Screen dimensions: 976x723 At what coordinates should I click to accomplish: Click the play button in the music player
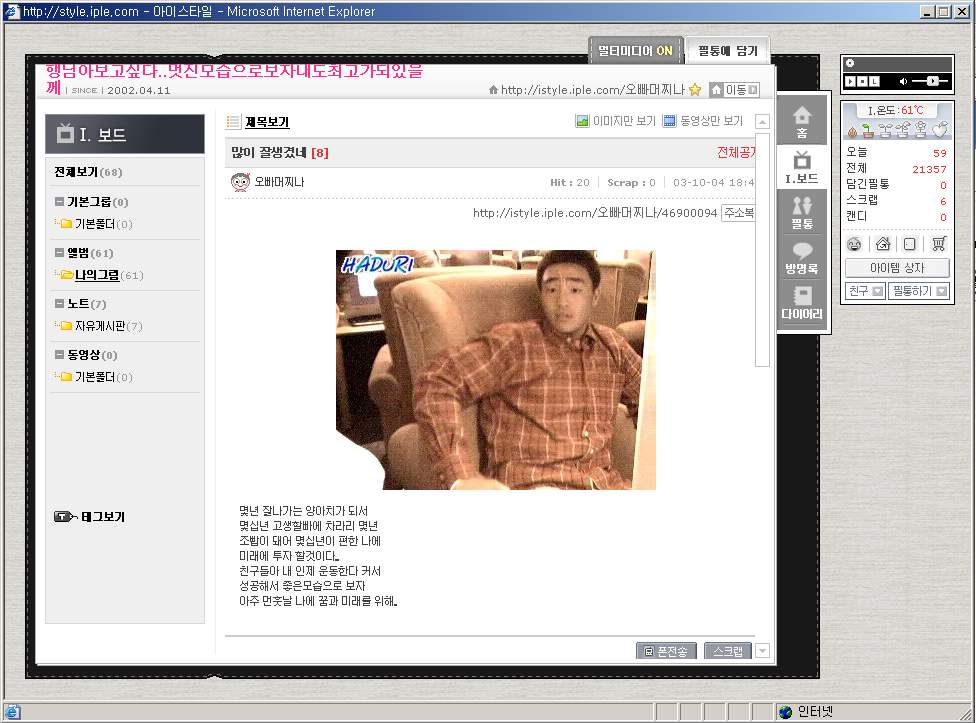click(850, 82)
